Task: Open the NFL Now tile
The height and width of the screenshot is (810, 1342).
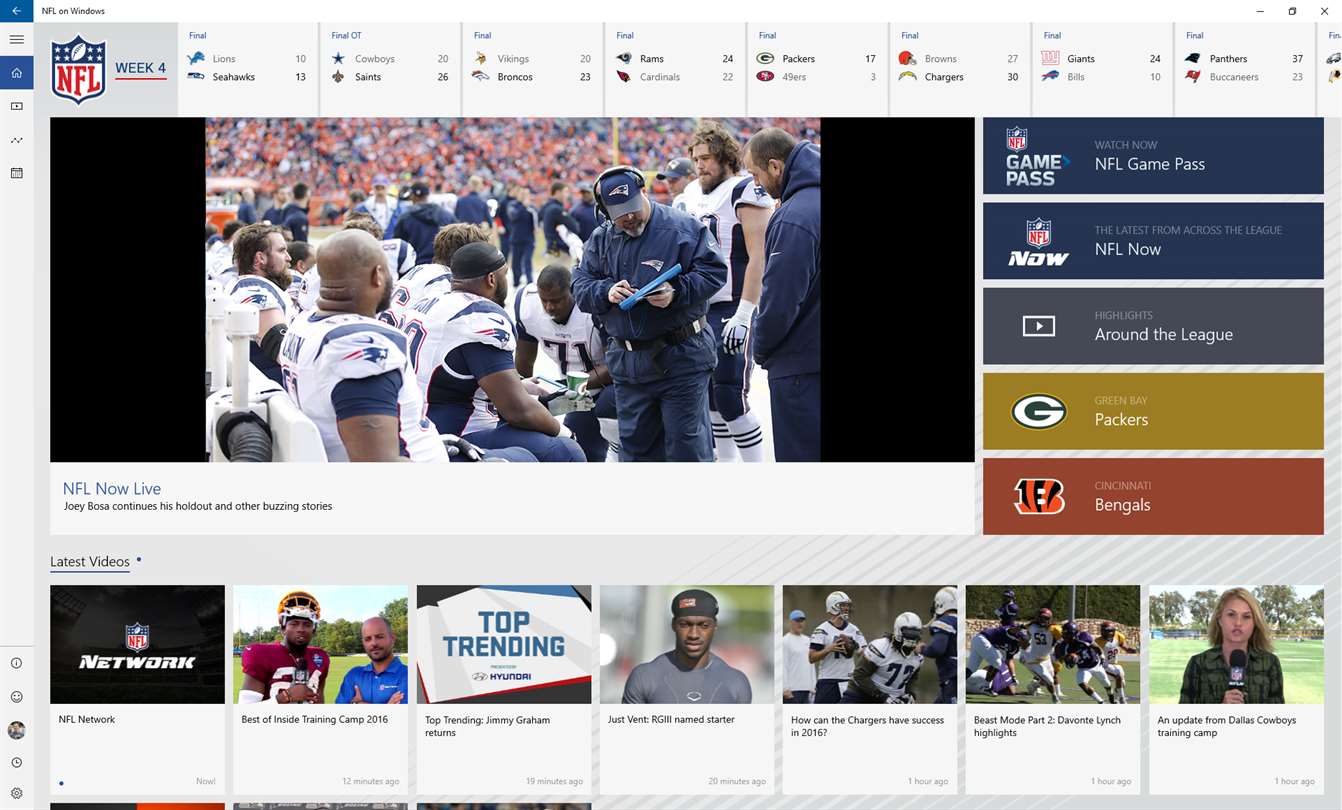Action: point(1153,241)
